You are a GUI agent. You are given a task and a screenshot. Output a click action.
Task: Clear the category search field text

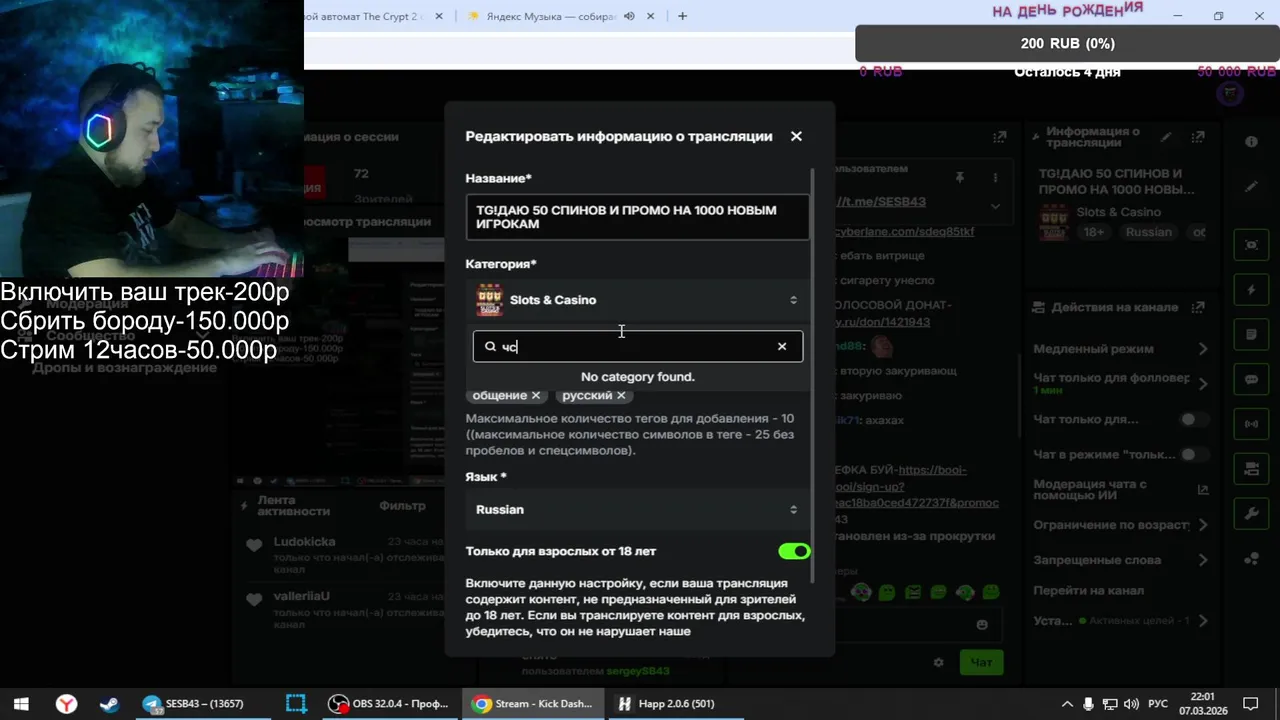[782, 346]
